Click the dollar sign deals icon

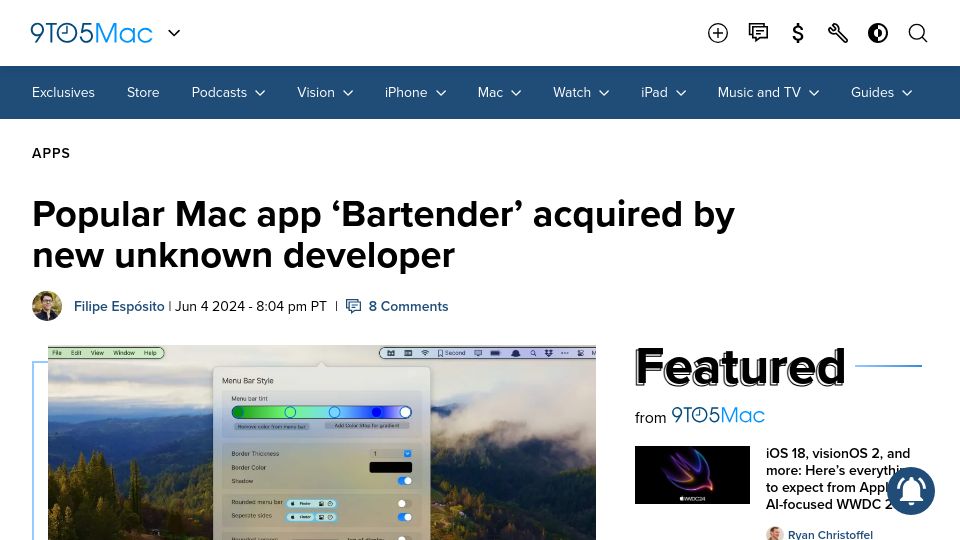tap(798, 33)
